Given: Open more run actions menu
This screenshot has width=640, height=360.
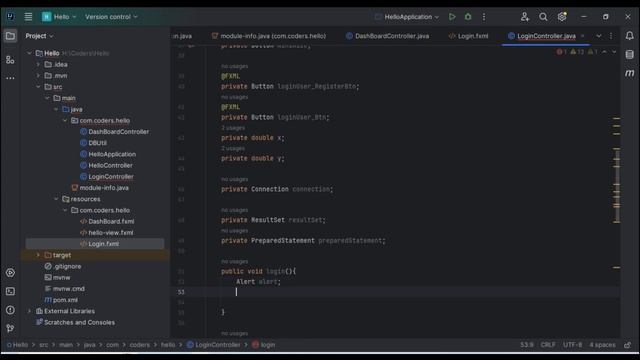Looking at the screenshot, I should (484, 17).
